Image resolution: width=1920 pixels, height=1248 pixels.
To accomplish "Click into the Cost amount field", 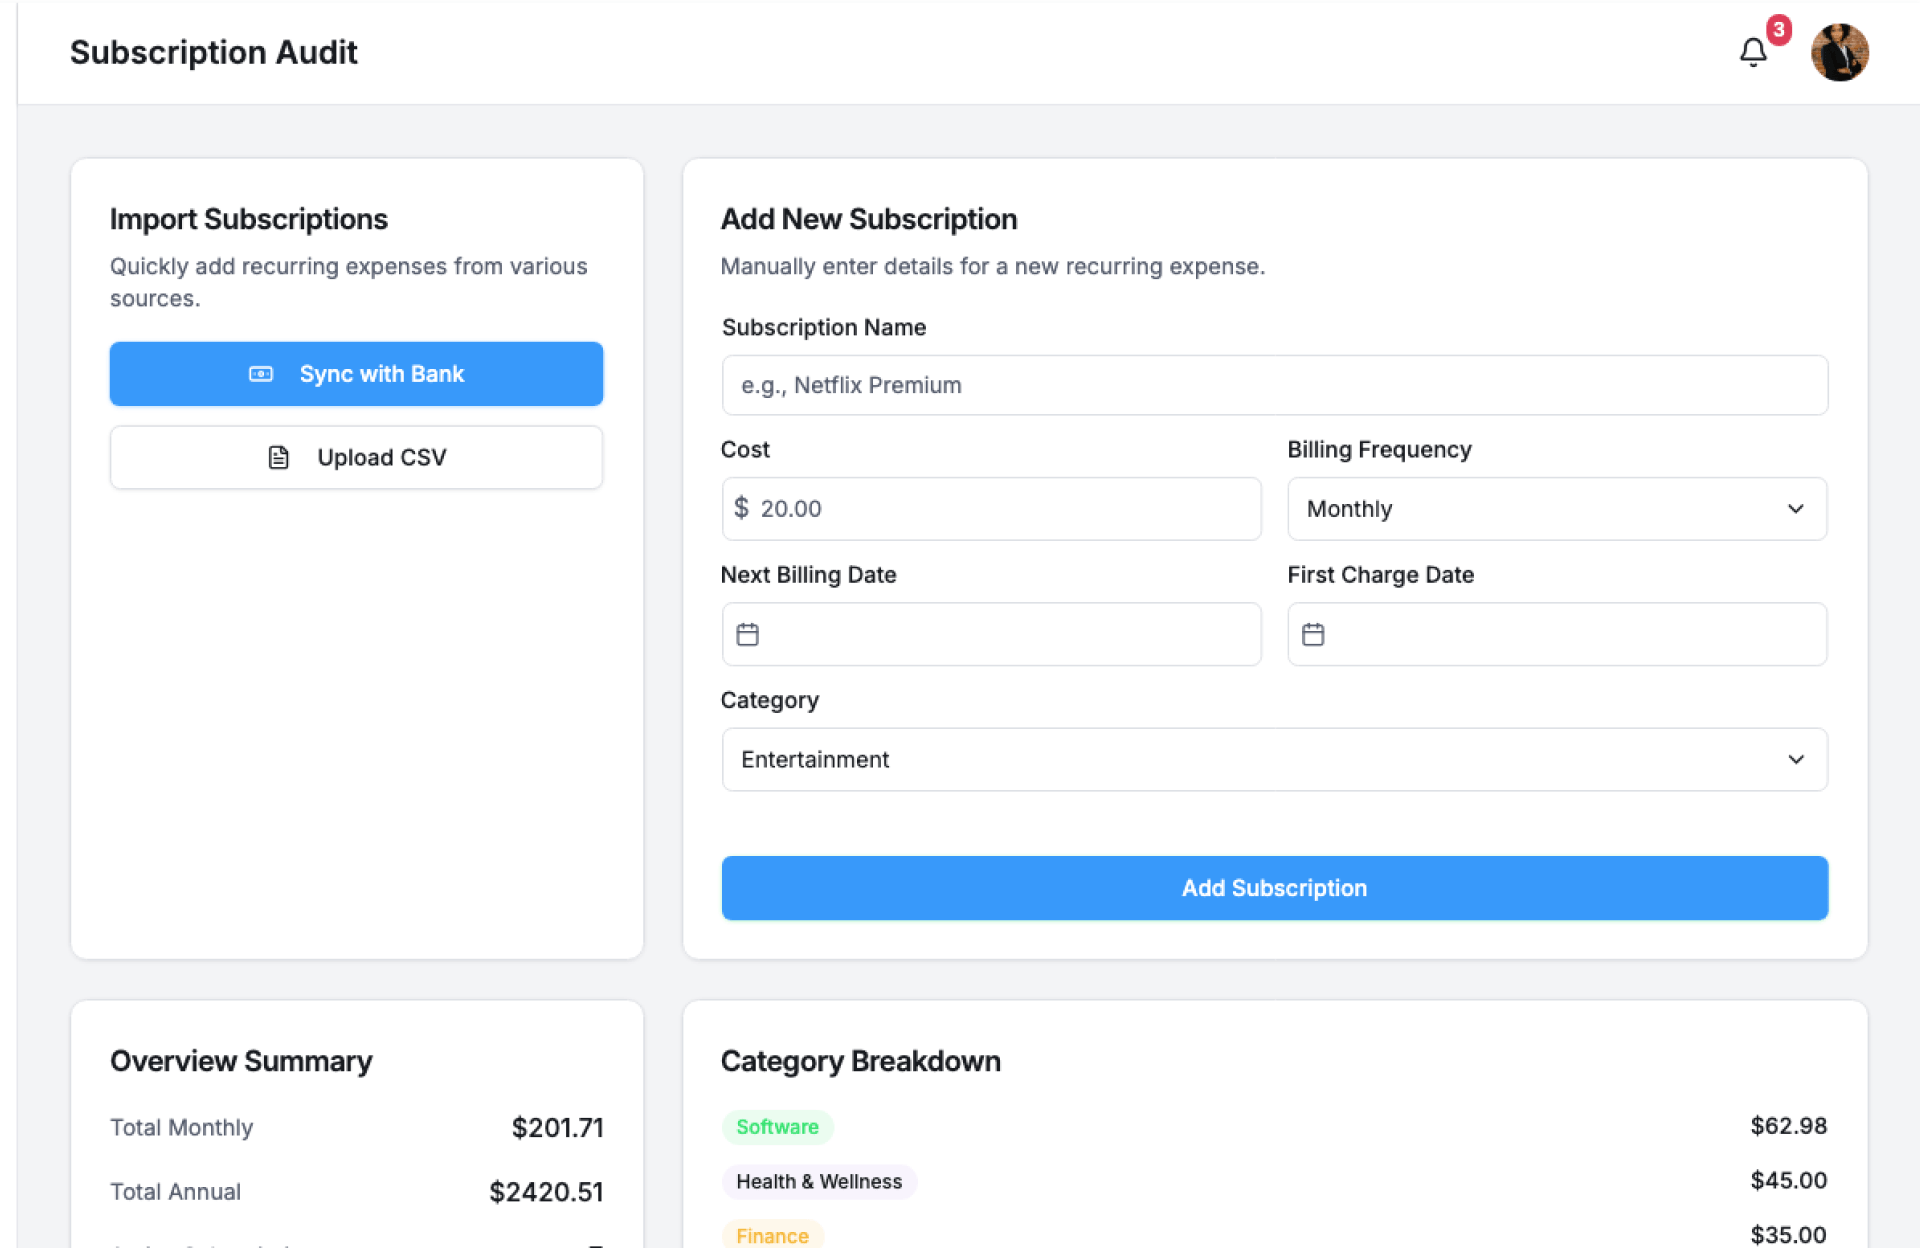I will [1000, 509].
